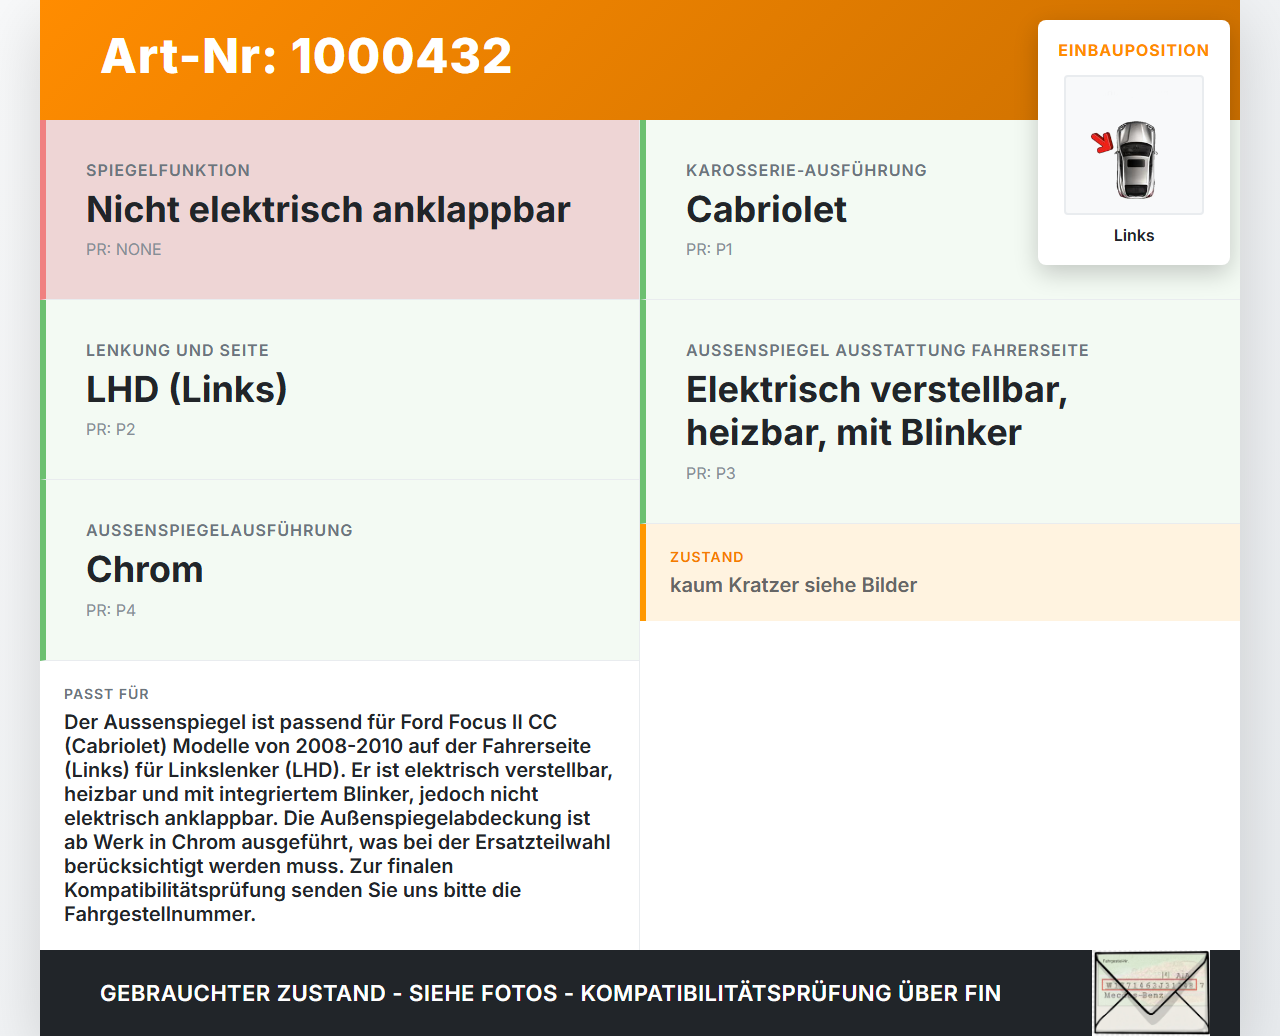The width and height of the screenshot is (1280, 1036).
Task: Open the envelope document thumbnail in footer
Action: pos(1151,993)
